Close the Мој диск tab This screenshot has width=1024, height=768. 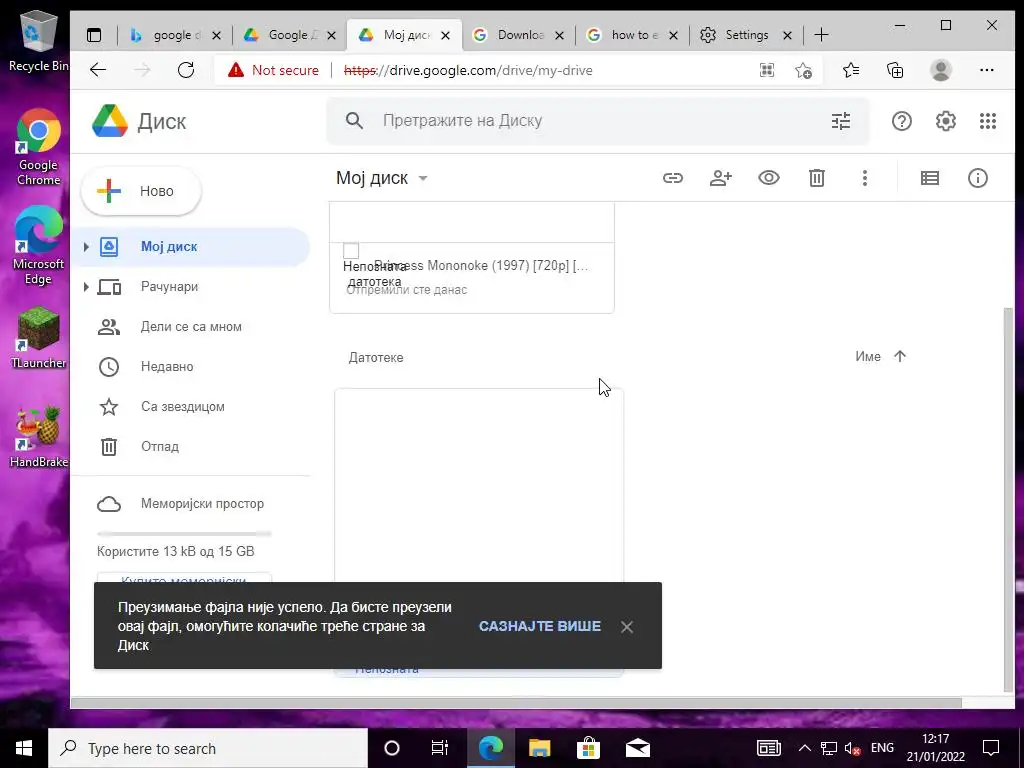pos(445,35)
